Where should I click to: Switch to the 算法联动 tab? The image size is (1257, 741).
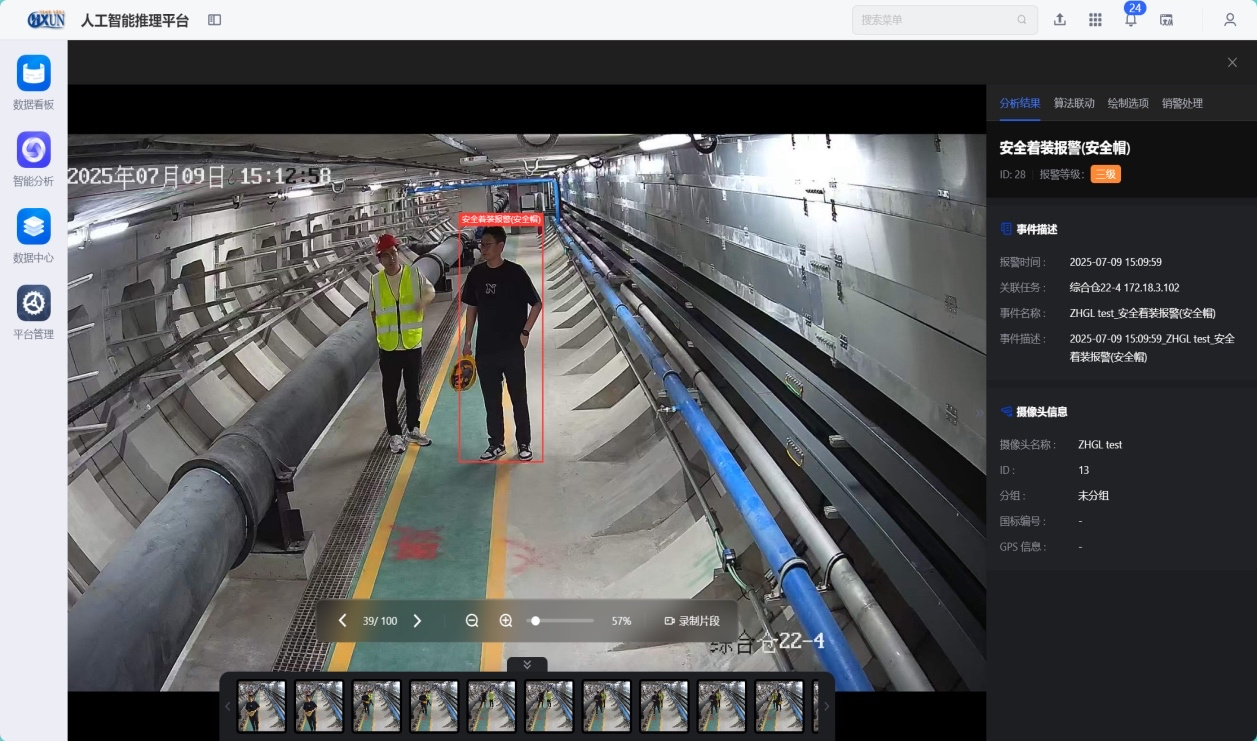coord(1074,103)
